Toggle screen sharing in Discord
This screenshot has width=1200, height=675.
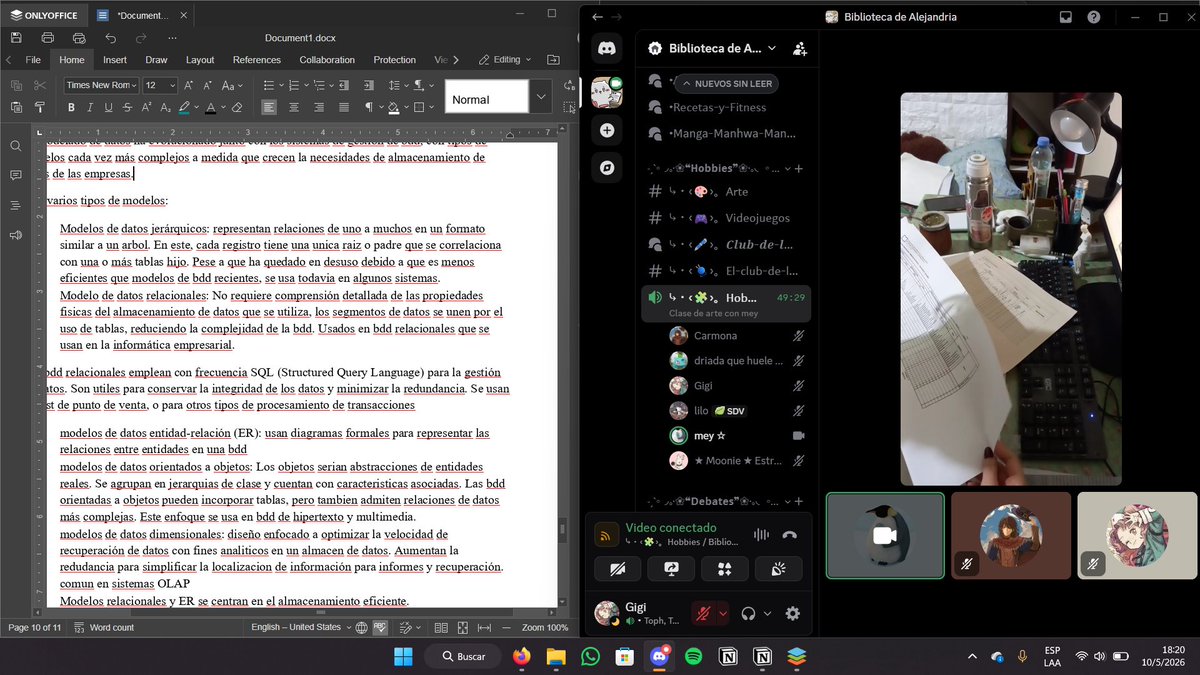[672, 569]
